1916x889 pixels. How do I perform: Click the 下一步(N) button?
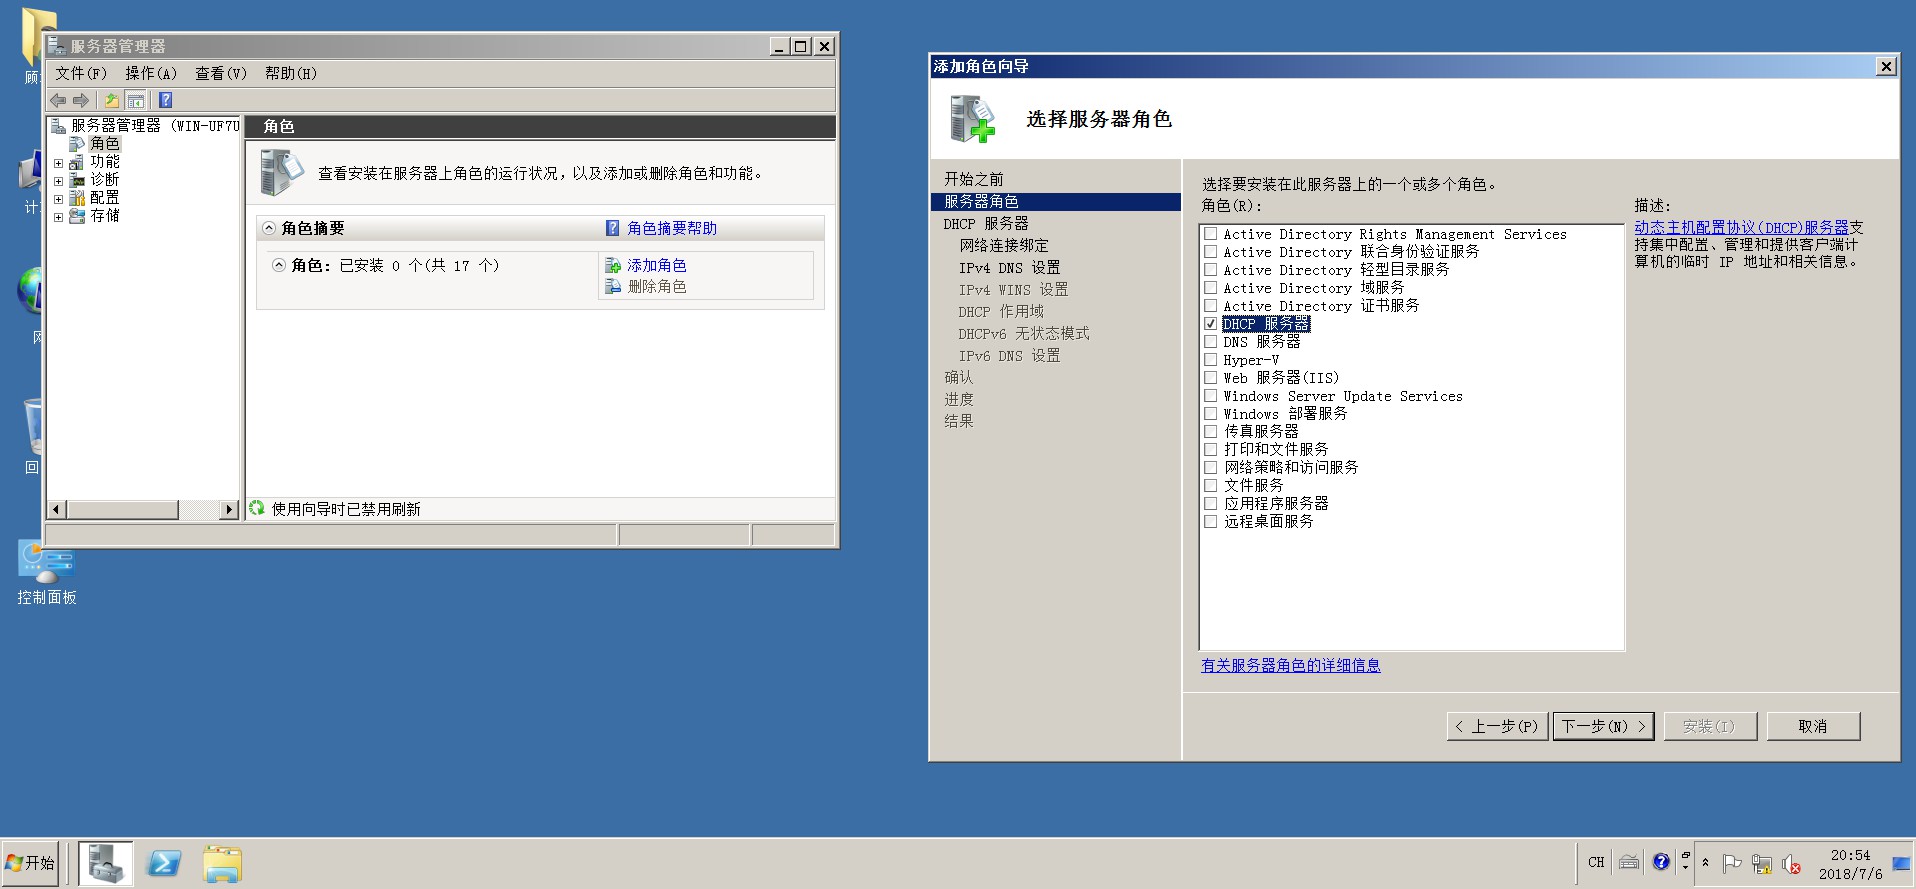coord(1603,726)
